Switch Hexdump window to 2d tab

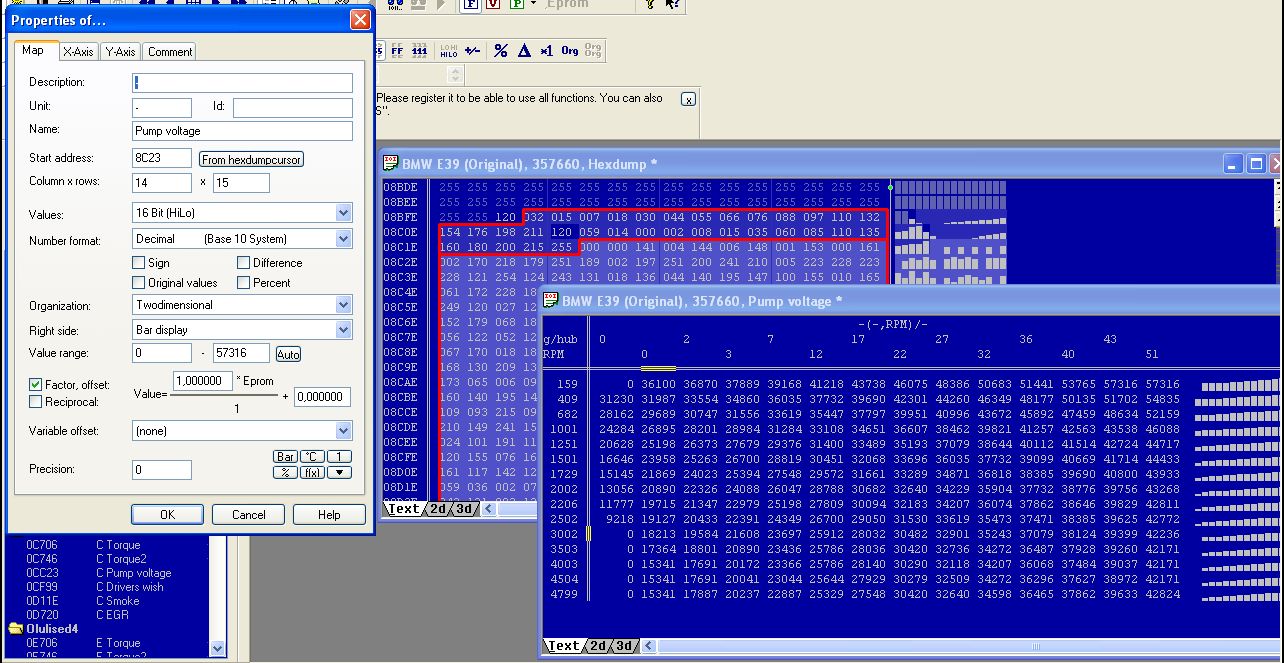[438, 509]
